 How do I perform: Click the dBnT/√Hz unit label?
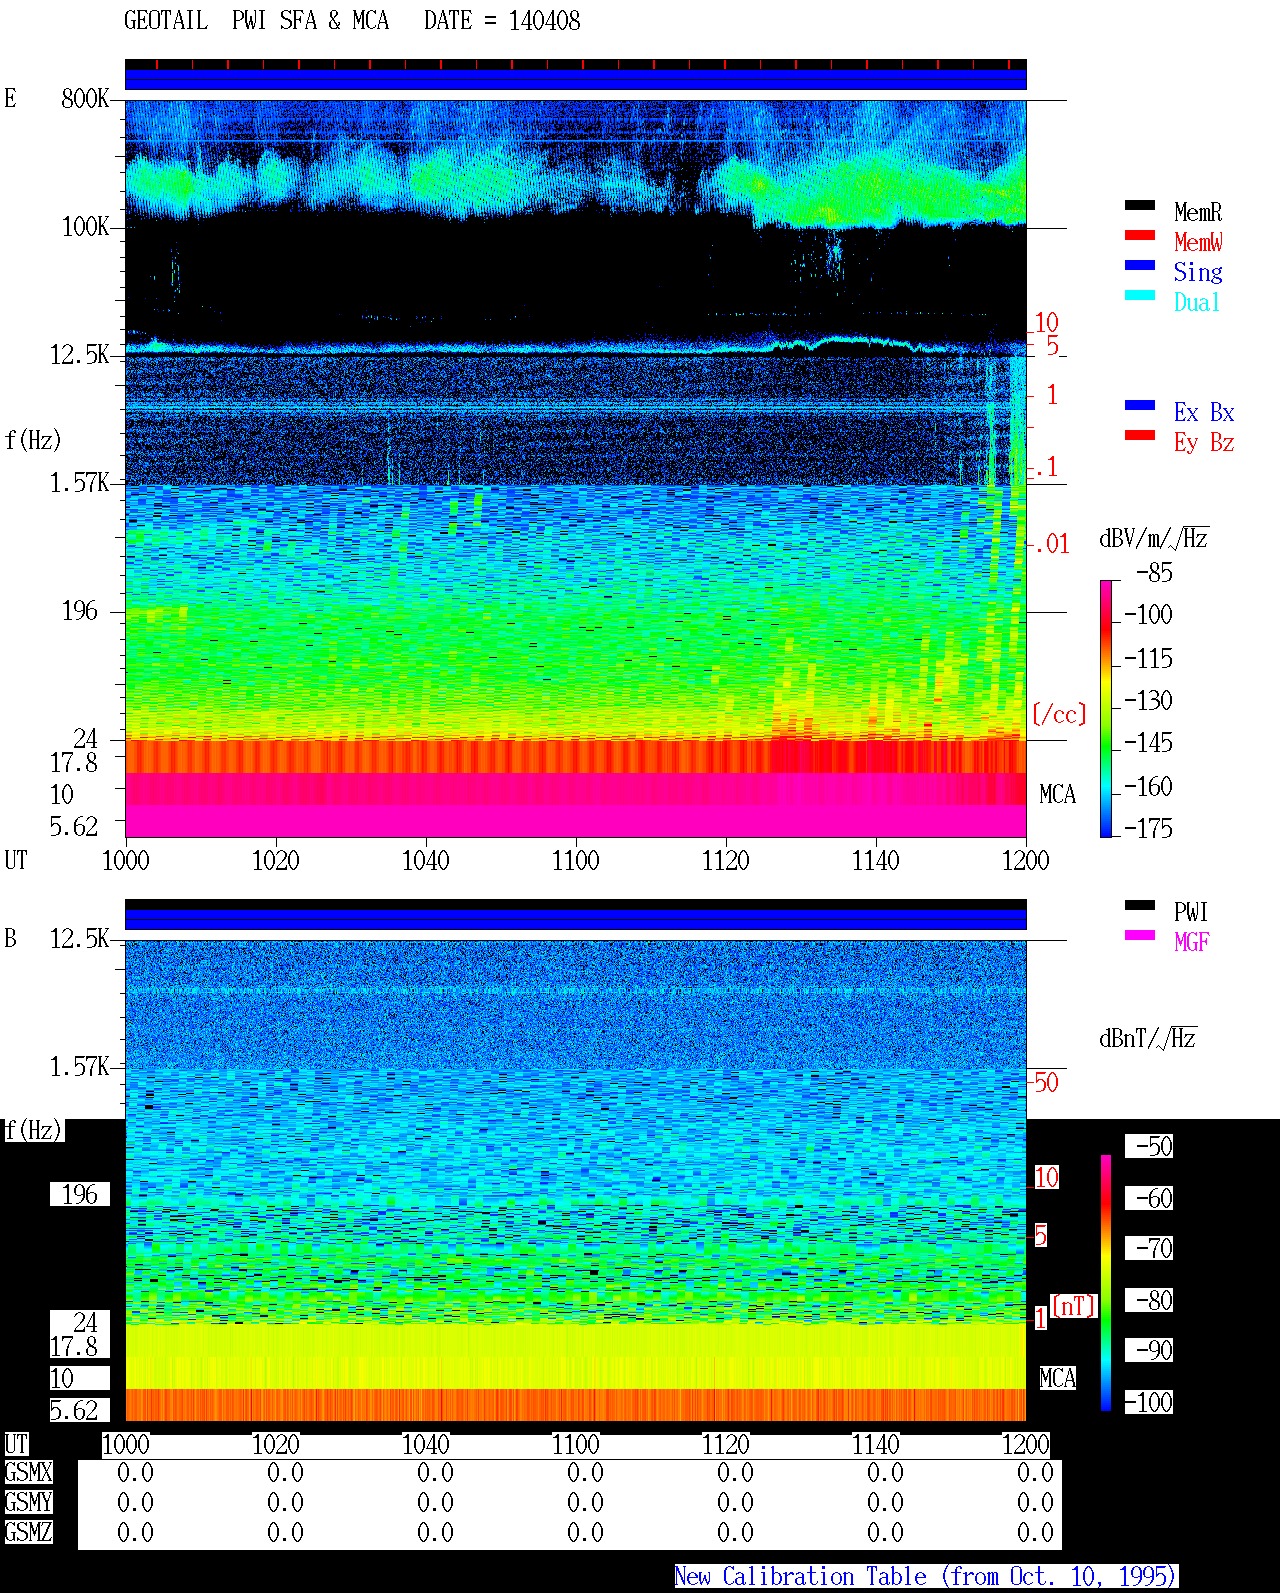click(x=1148, y=1038)
